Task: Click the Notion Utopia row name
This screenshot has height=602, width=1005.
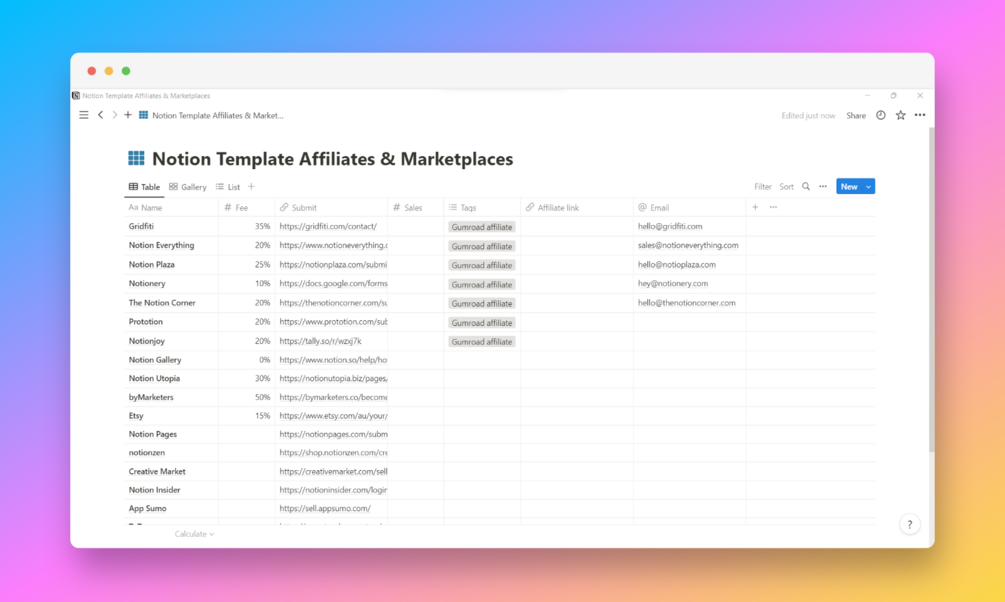Action: [x=154, y=378]
